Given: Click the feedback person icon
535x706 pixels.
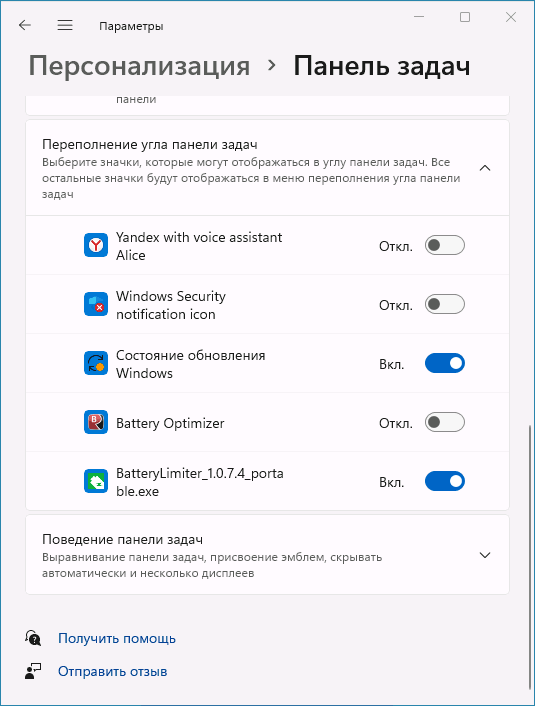Looking at the screenshot, I should click(x=33, y=671).
